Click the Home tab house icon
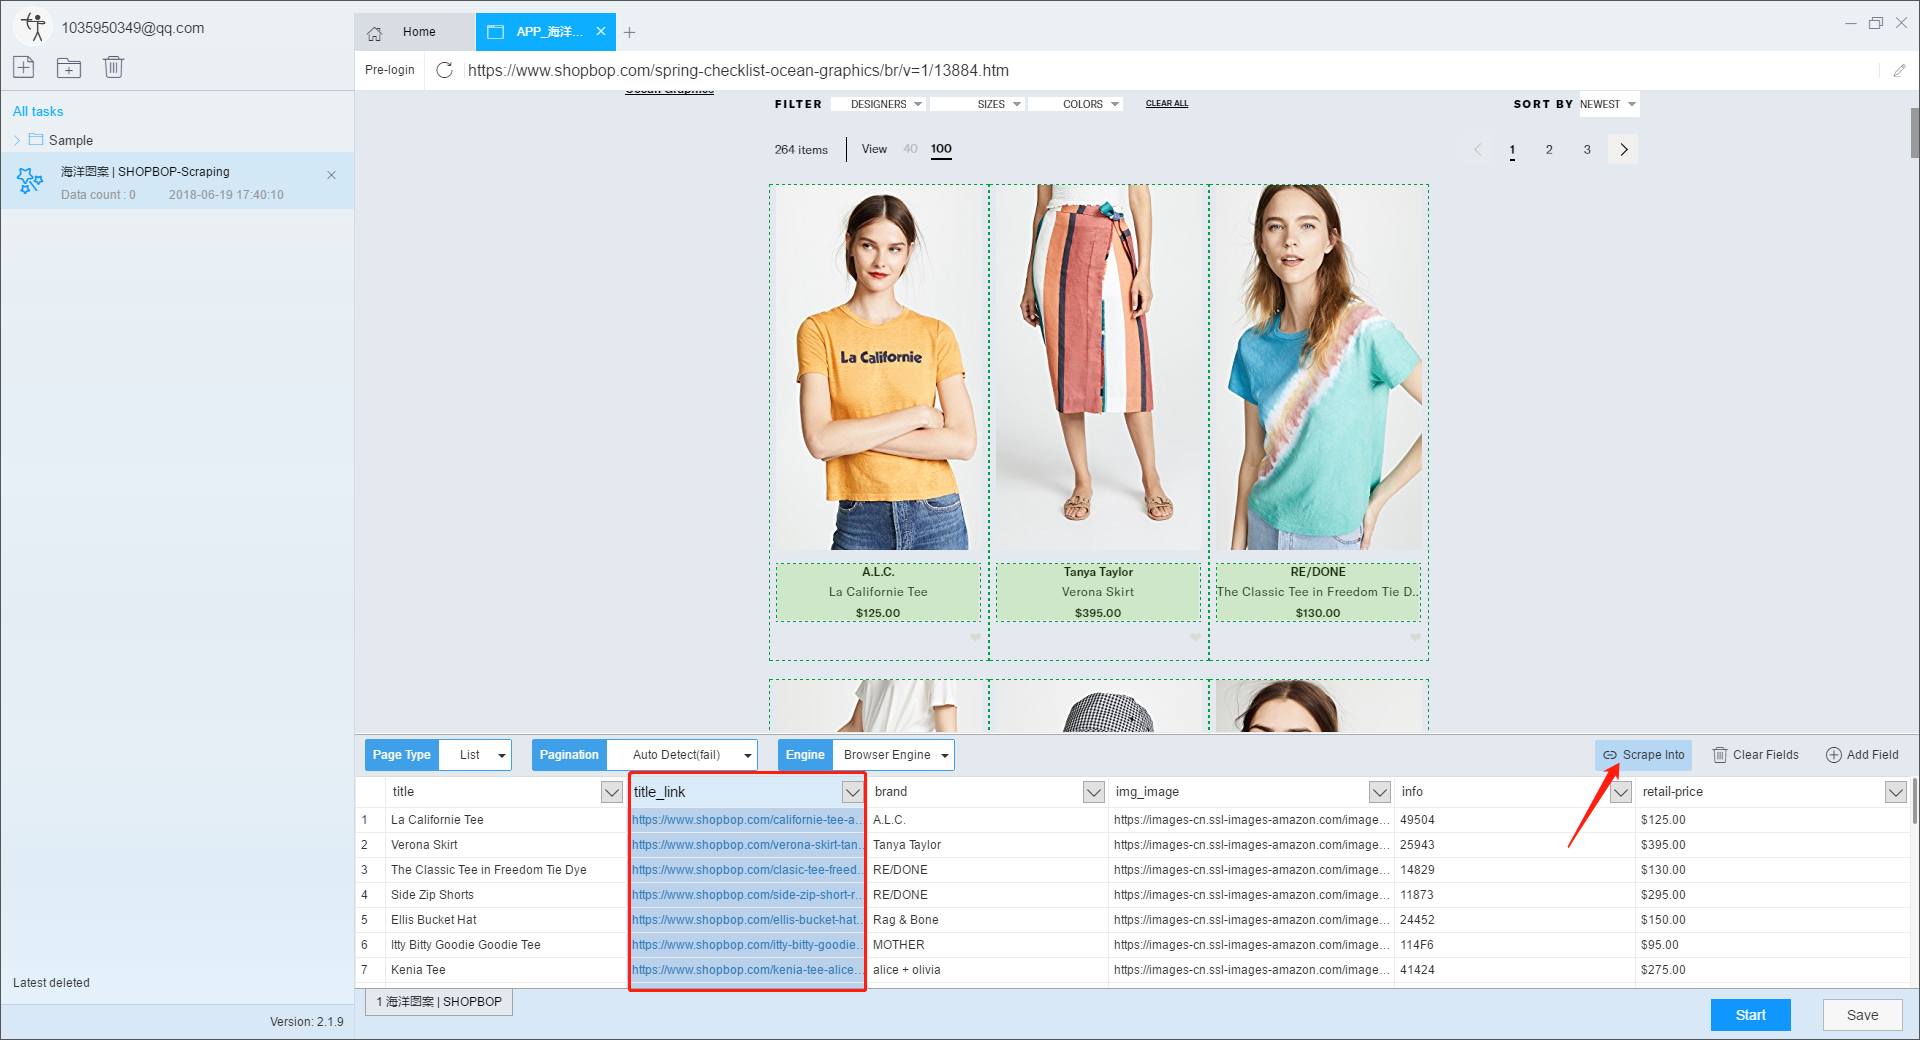 (x=375, y=33)
